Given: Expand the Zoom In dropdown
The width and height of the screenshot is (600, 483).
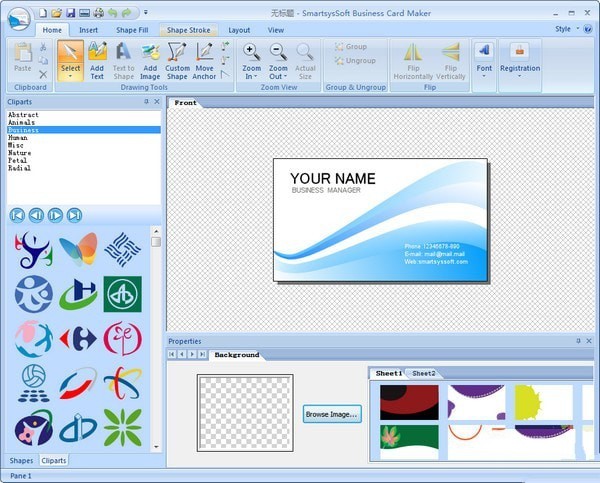Looking at the screenshot, I should point(255,77).
